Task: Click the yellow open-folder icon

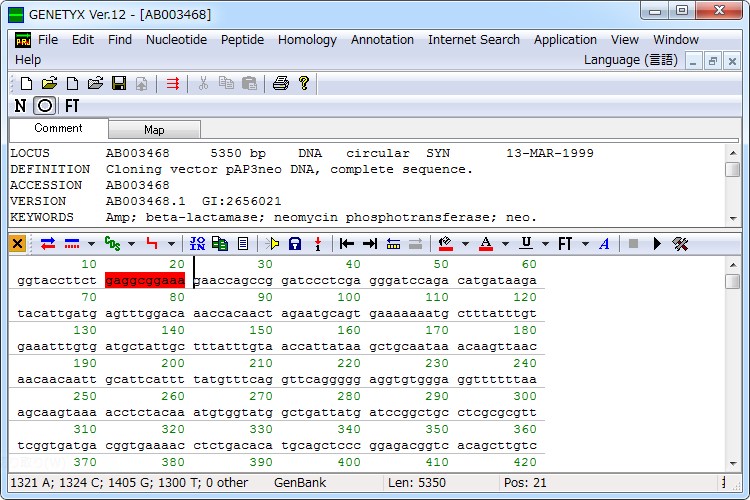Action: (x=49, y=84)
